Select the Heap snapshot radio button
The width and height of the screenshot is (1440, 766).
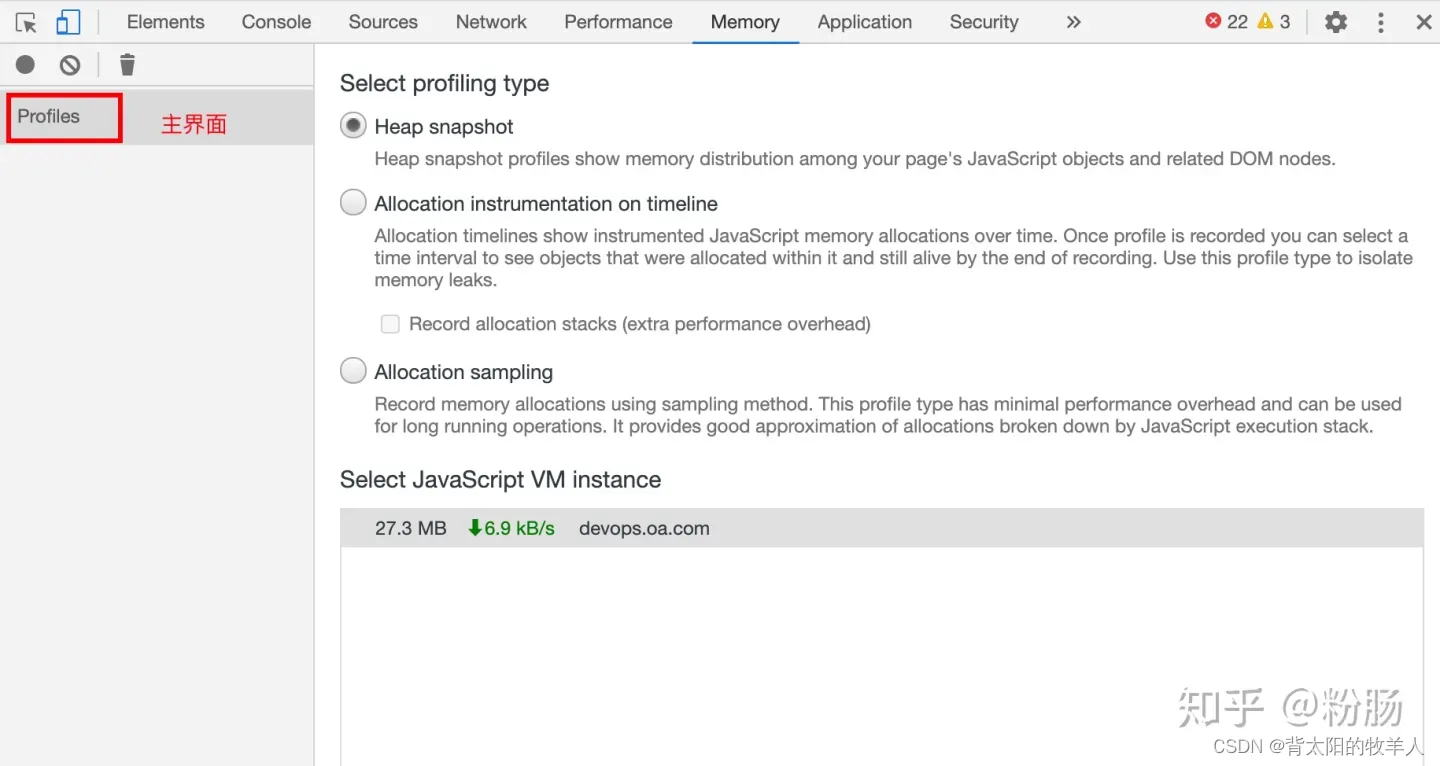tap(353, 126)
